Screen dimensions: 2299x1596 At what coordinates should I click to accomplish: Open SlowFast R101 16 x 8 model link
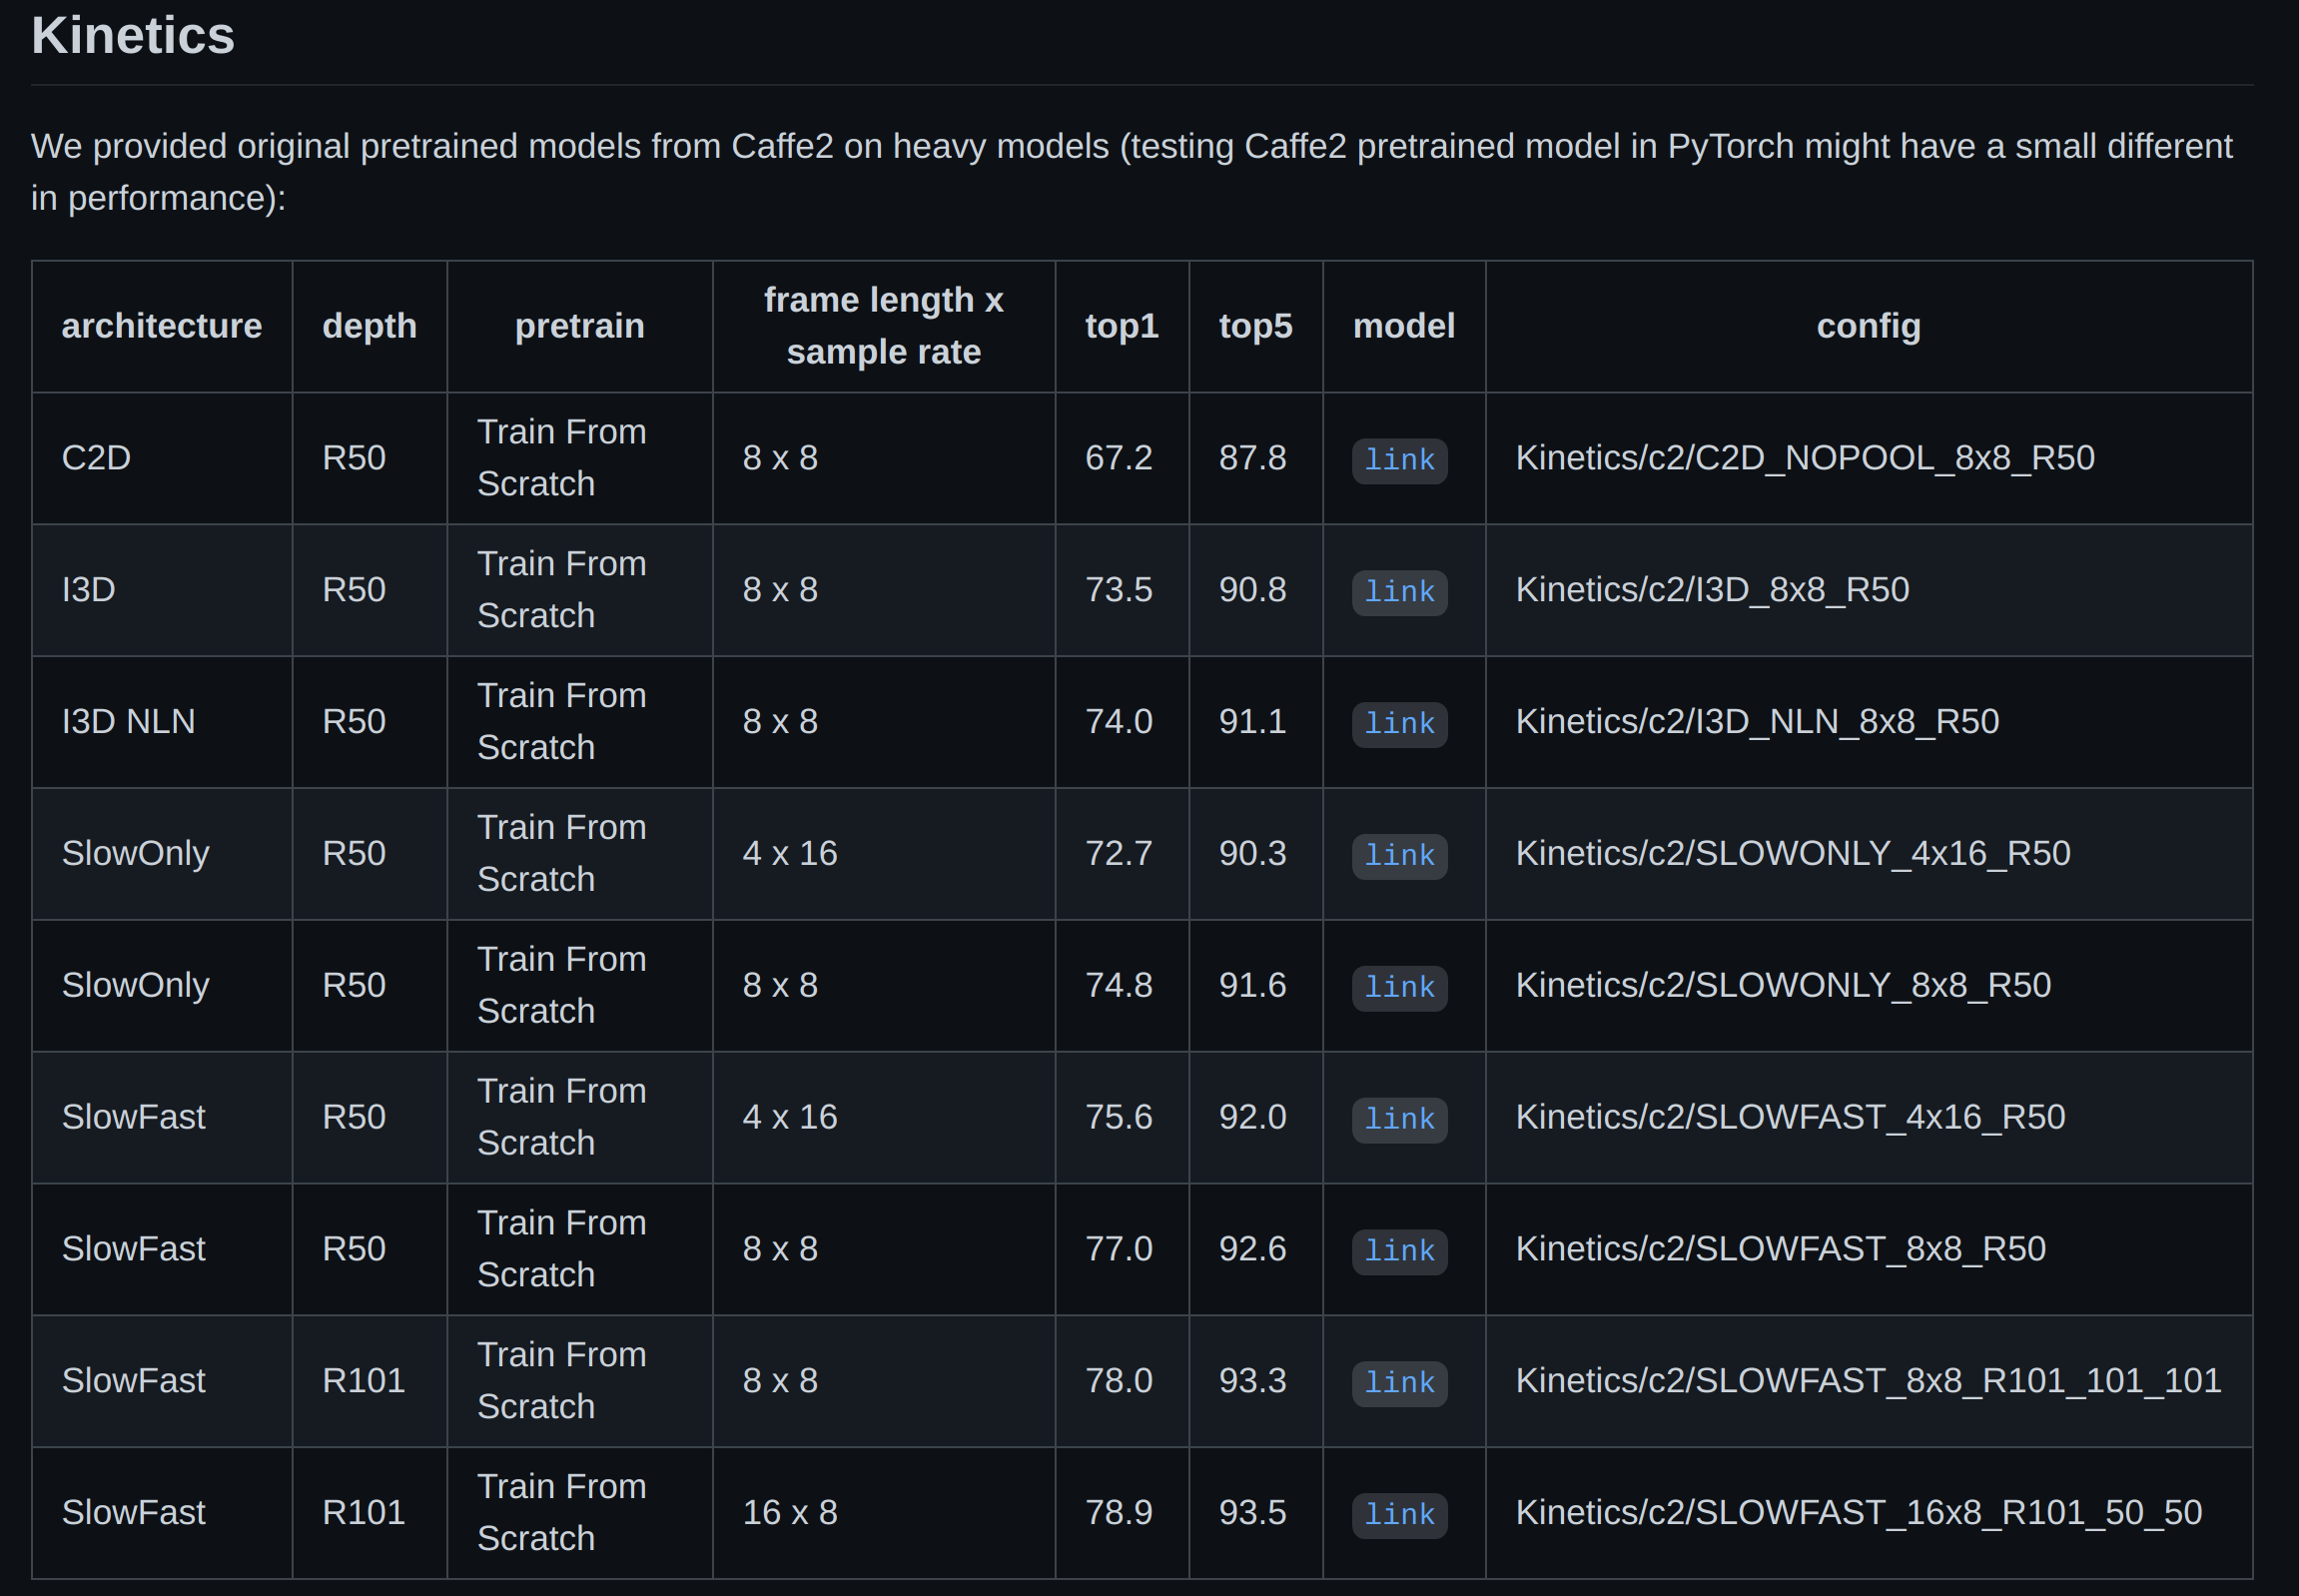point(1398,1515)
